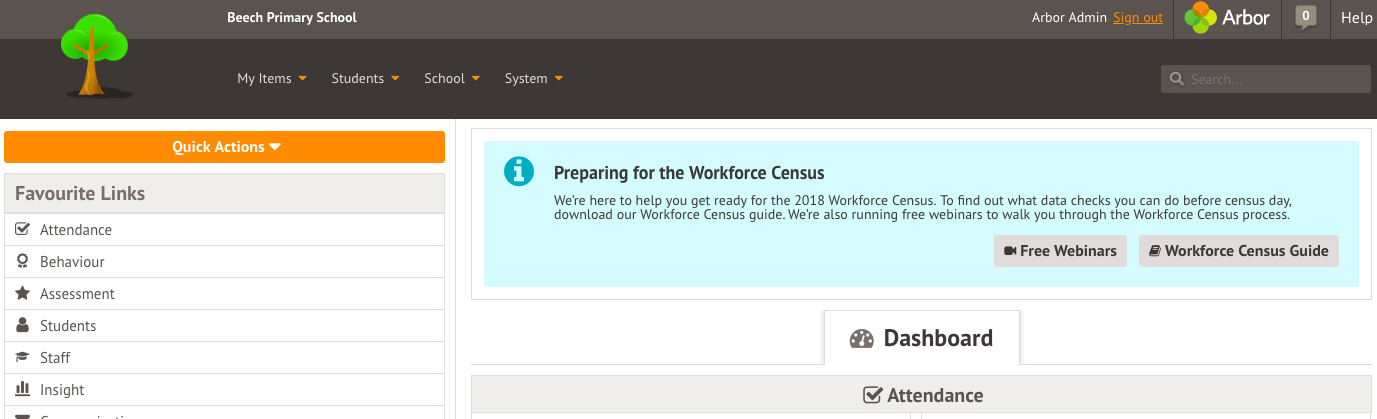Open the Workforce Census Guide
The image size is (1377, 419).
(1239, 251)
